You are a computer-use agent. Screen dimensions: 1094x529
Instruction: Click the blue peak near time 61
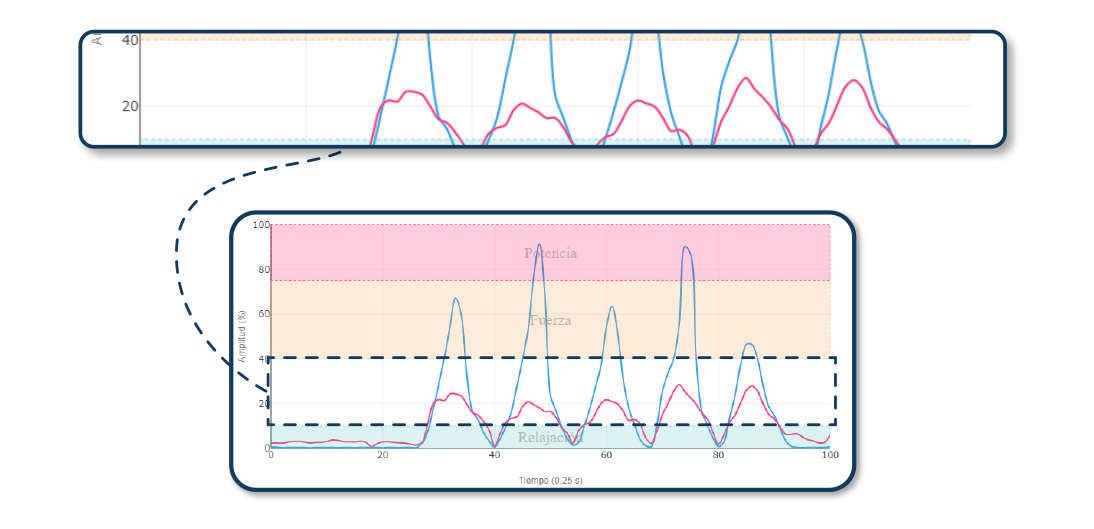[612, 308]
